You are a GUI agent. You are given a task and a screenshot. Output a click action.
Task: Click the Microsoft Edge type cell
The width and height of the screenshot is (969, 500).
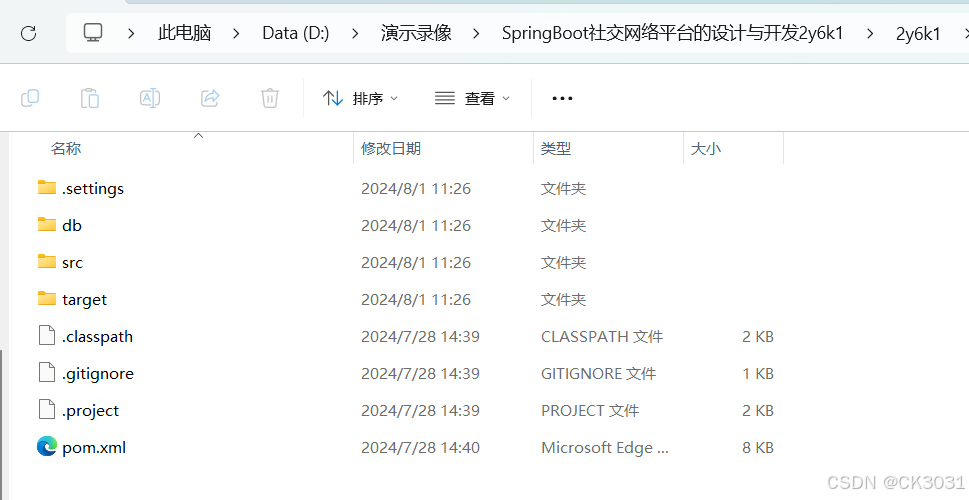[605, 448]
